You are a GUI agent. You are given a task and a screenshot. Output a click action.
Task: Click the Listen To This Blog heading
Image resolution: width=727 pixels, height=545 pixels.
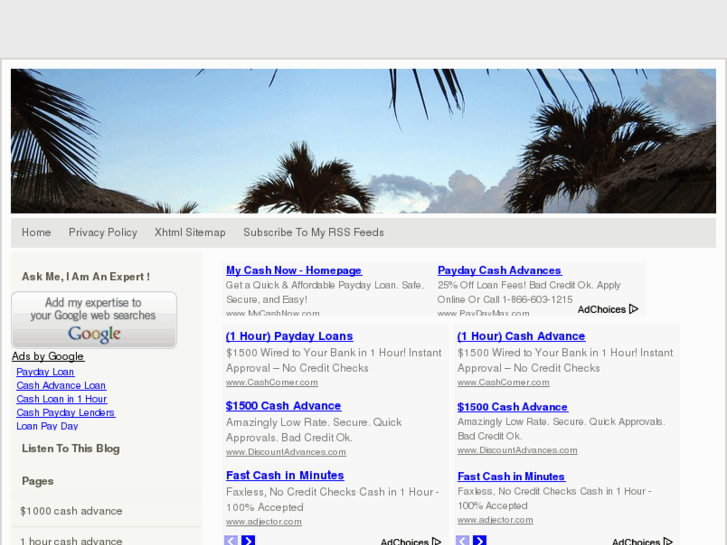[x=70, y=449]
